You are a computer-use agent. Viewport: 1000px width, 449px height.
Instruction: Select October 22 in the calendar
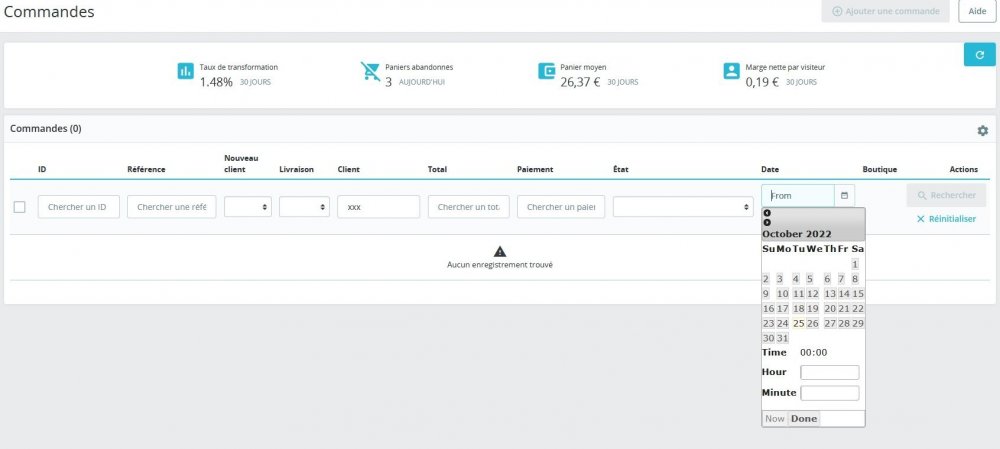click(x=858, y=308)
